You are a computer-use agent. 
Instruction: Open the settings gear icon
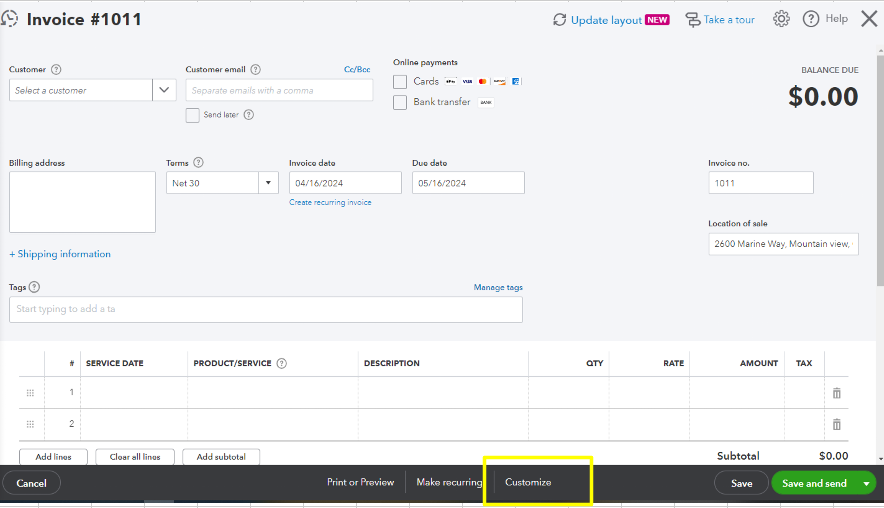781,19
